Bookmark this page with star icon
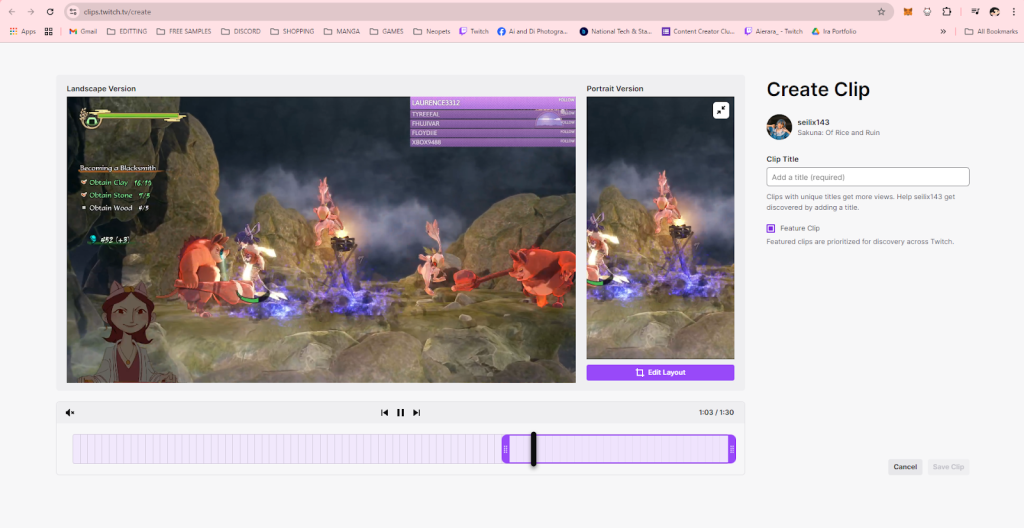The width and height of the screenshot is (1024, 528). click(881, 12)
